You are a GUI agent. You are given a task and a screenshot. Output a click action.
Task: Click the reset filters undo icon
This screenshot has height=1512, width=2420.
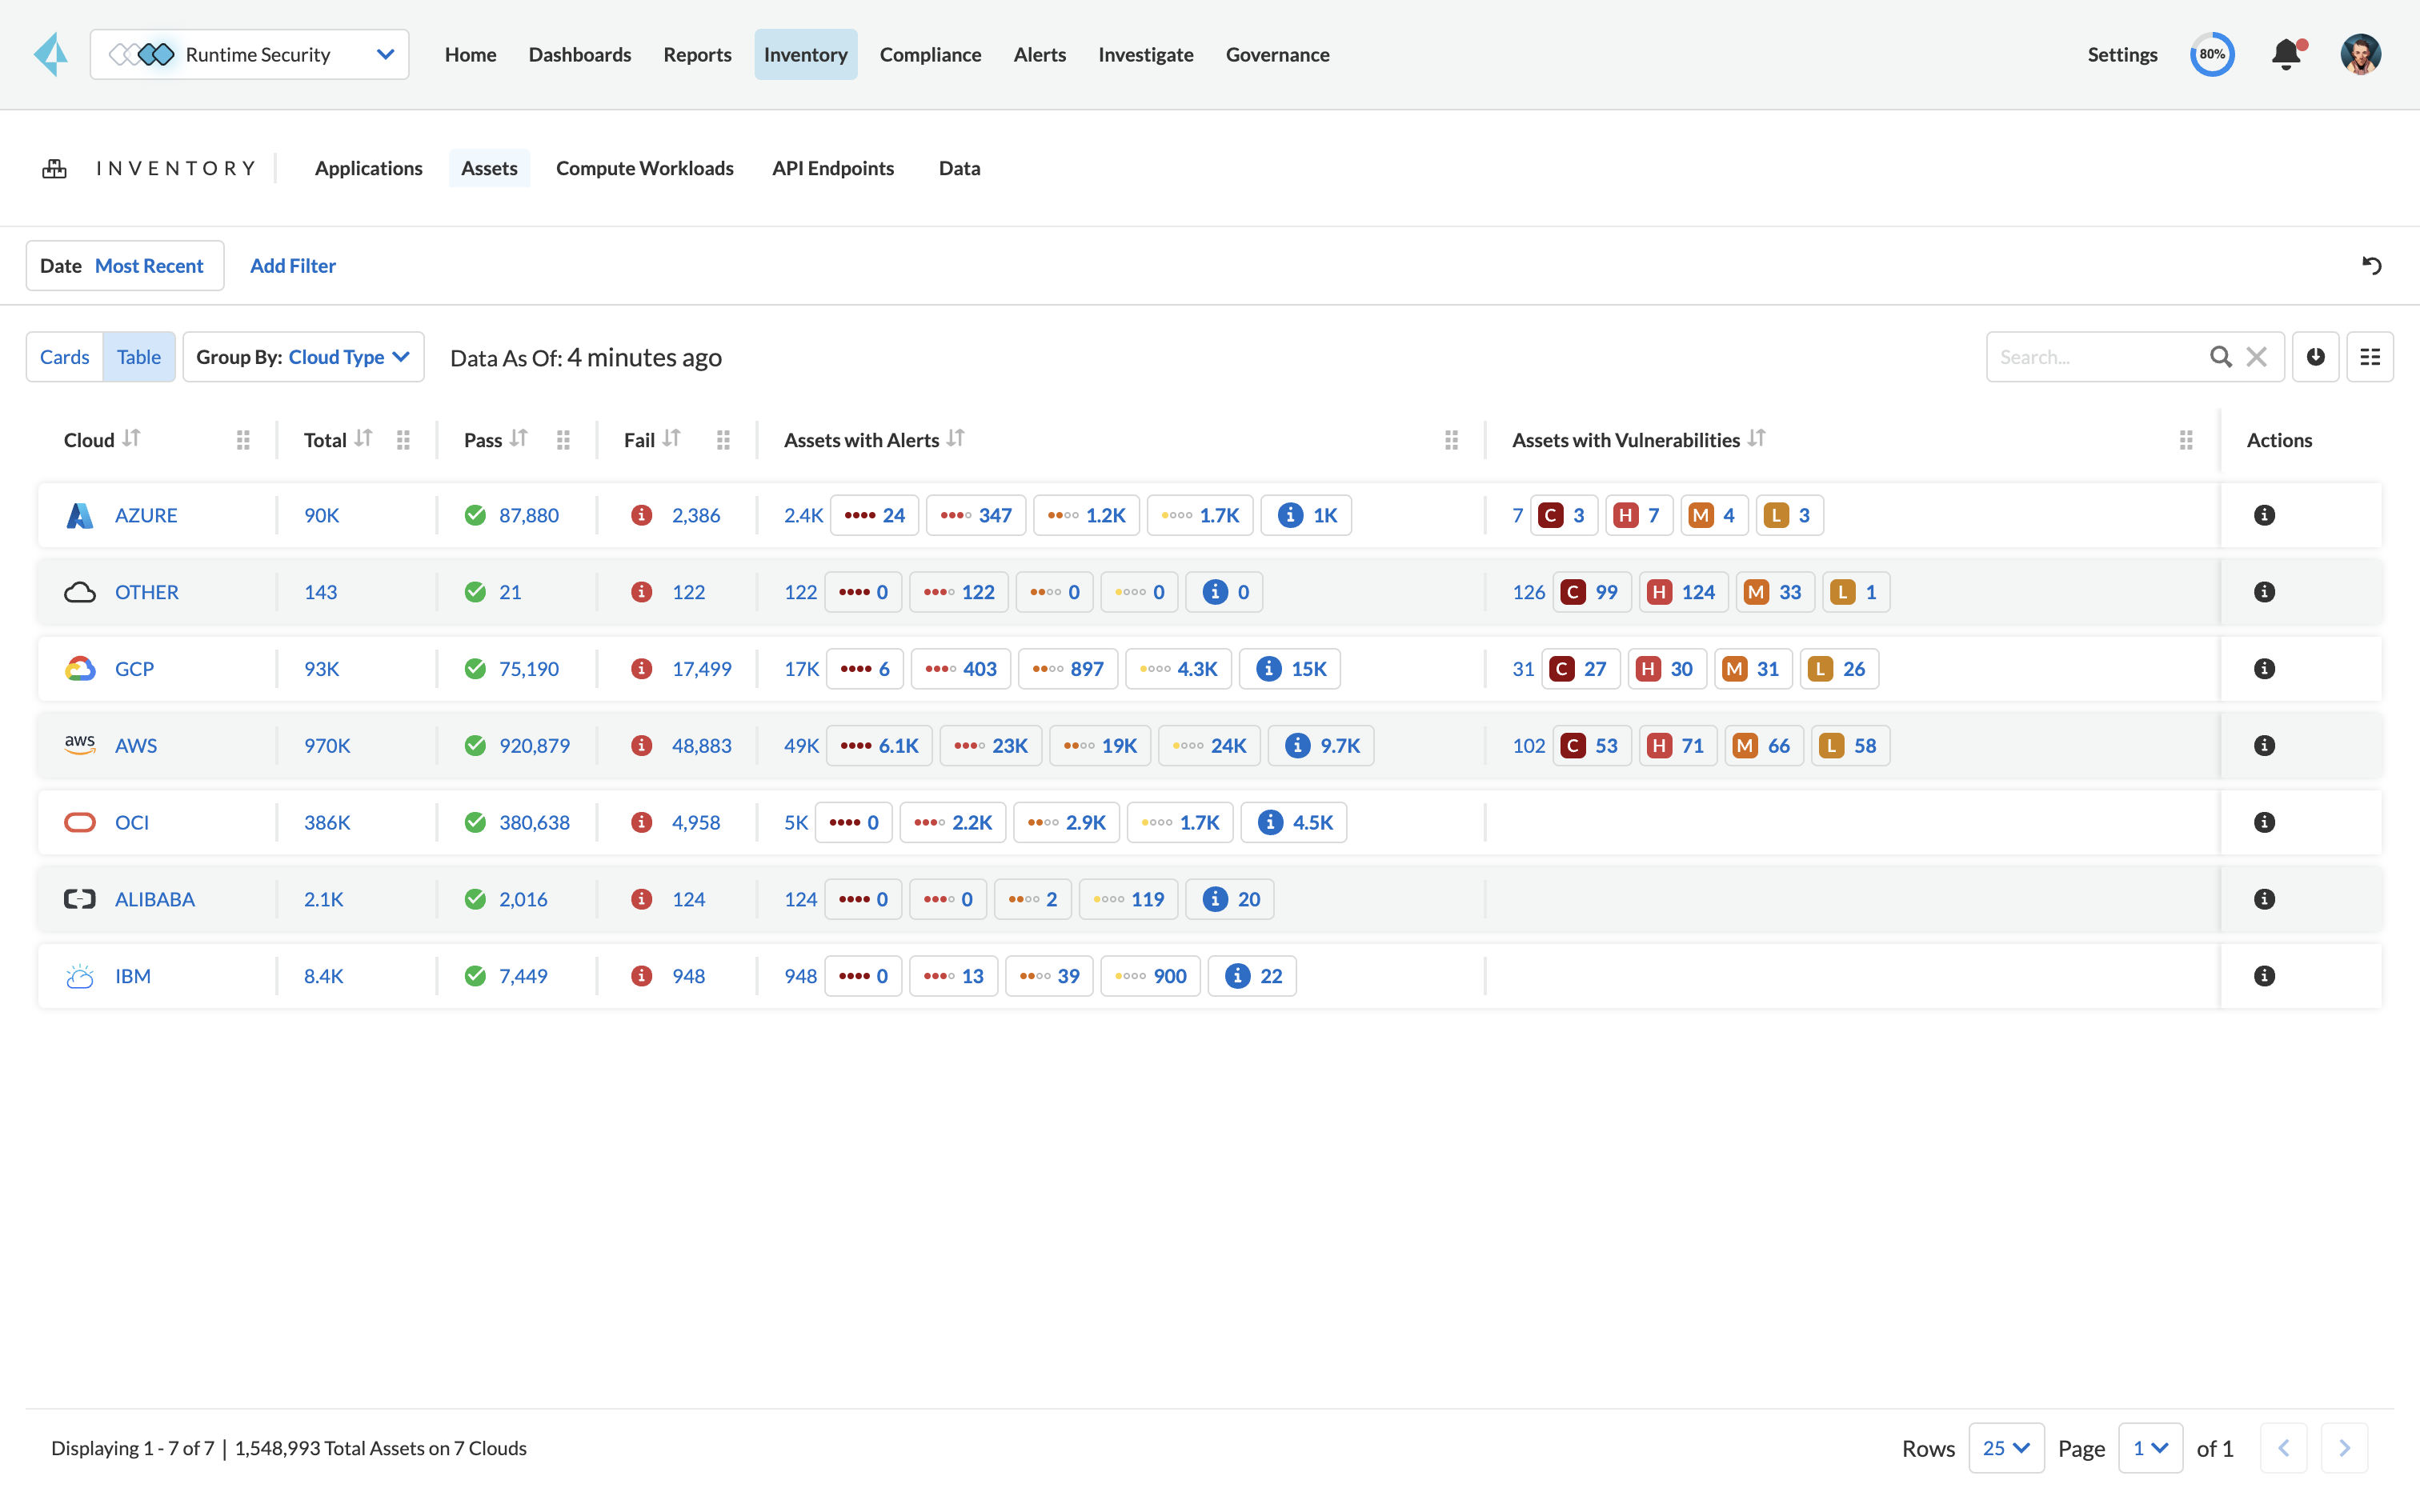(2371, 265)
